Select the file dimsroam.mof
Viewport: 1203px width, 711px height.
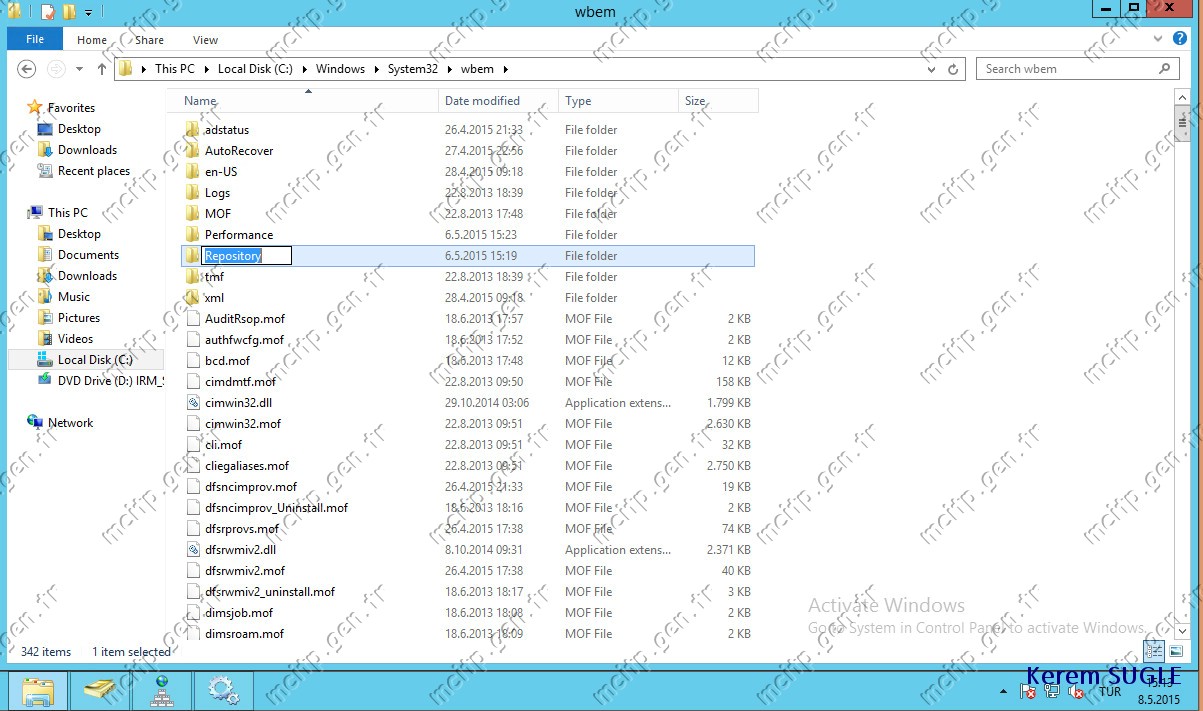pos(244,634)
